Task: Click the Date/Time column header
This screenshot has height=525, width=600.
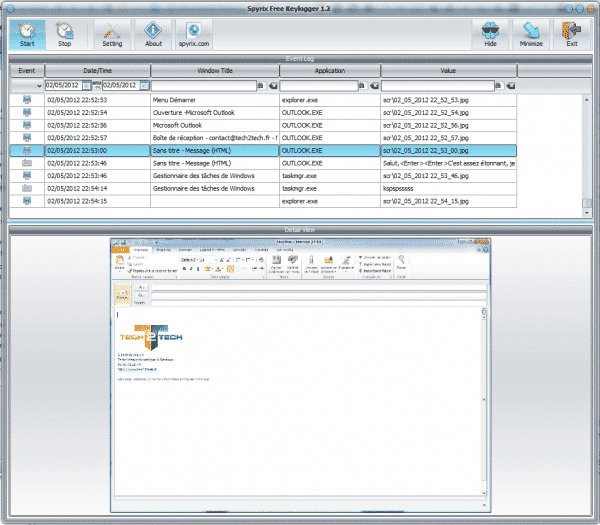Action: (x=97, y=71)
